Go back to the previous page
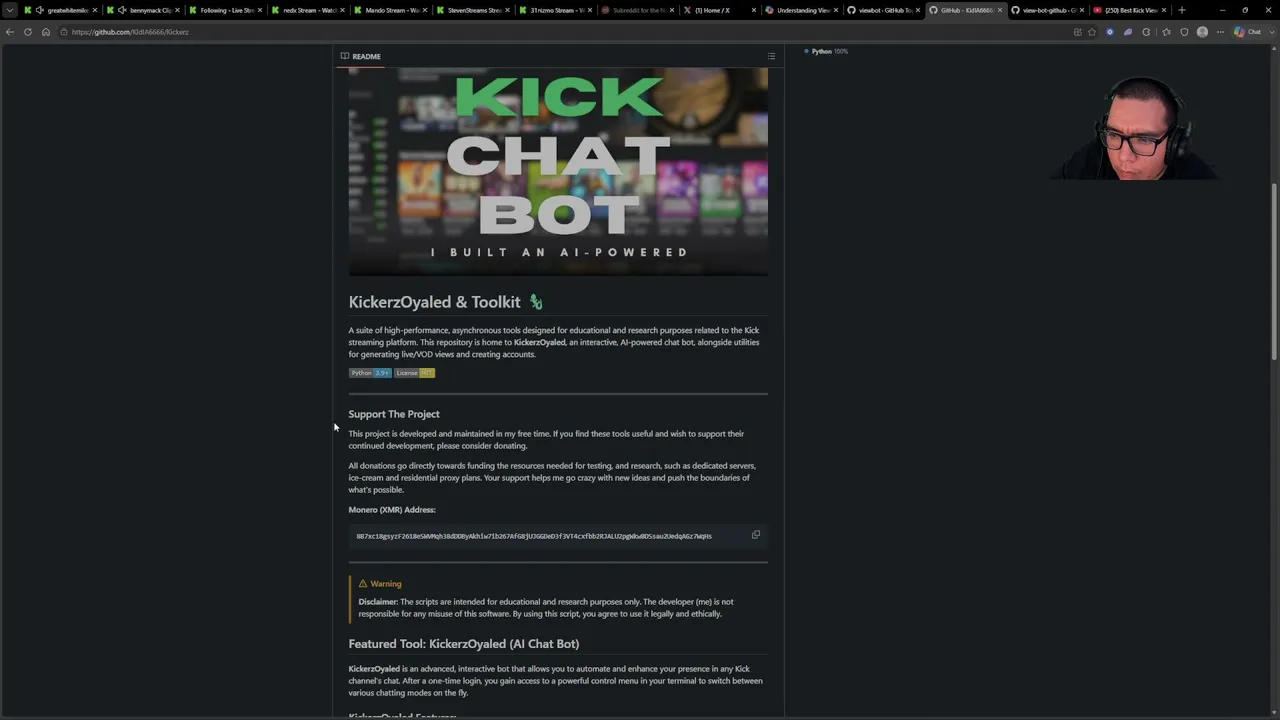 click(10, 32)
